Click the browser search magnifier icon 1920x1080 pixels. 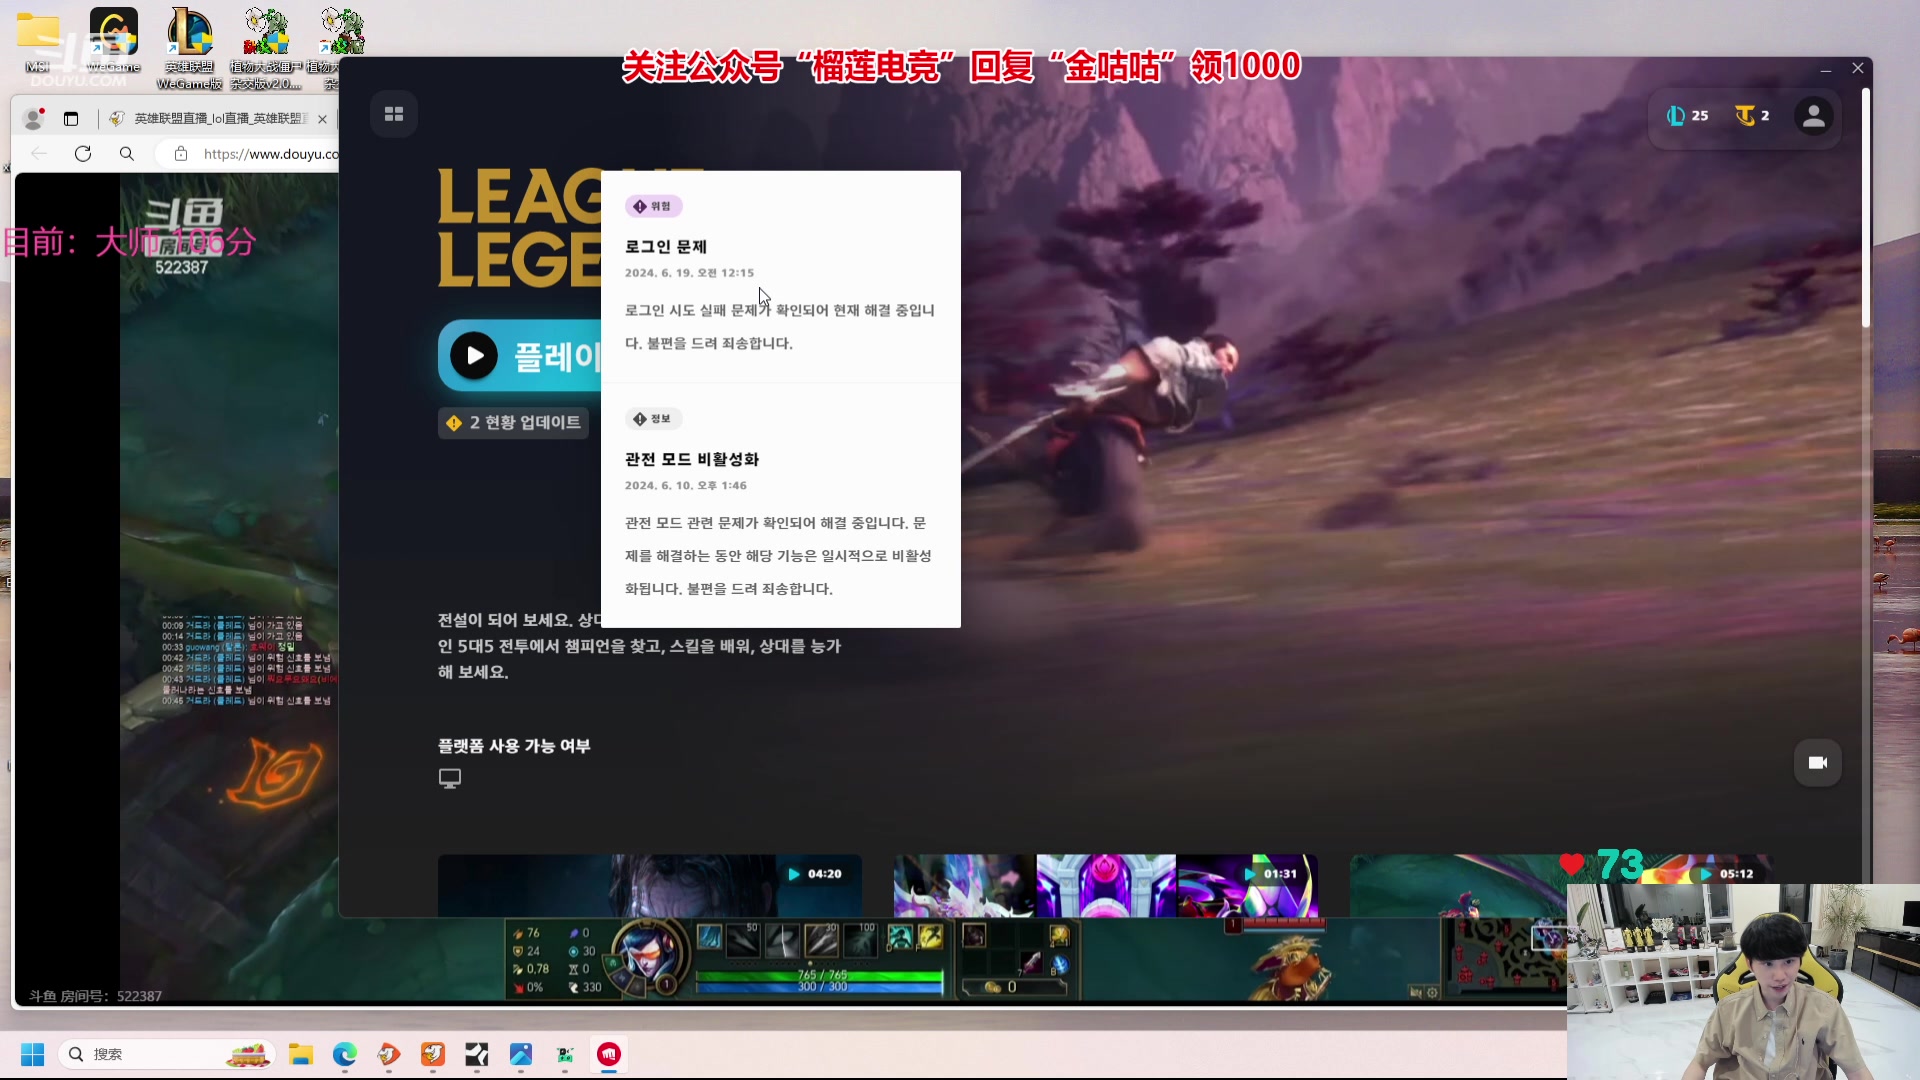point(127,154)
